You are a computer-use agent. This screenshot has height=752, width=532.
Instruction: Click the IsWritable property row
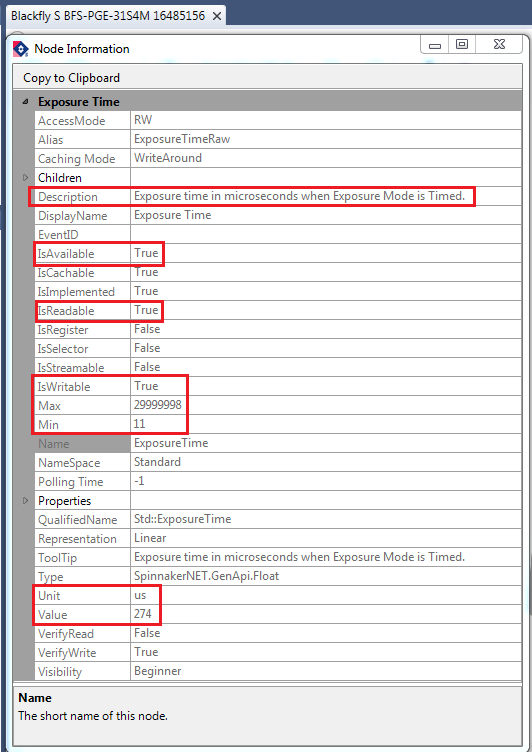pos(278,387)
